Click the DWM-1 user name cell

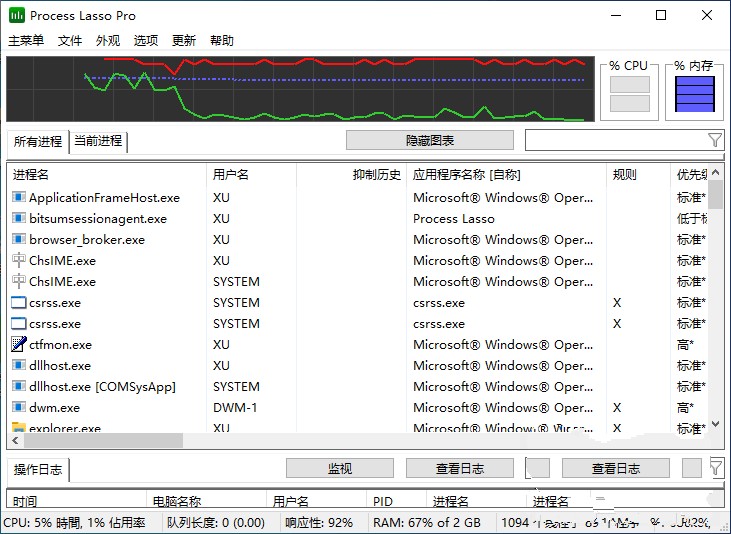click(235, 408)
